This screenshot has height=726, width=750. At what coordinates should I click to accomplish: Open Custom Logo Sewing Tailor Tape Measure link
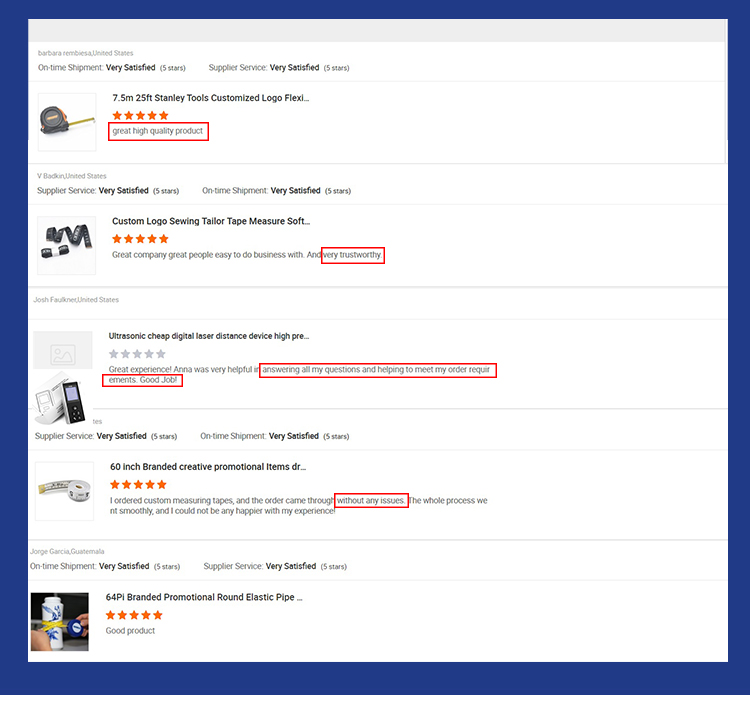click(x=211, y=221)
